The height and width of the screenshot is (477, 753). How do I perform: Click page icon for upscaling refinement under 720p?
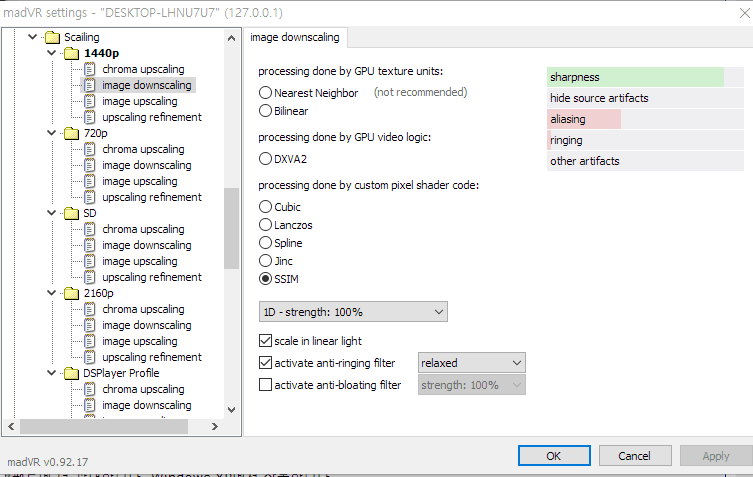point(90,197)
